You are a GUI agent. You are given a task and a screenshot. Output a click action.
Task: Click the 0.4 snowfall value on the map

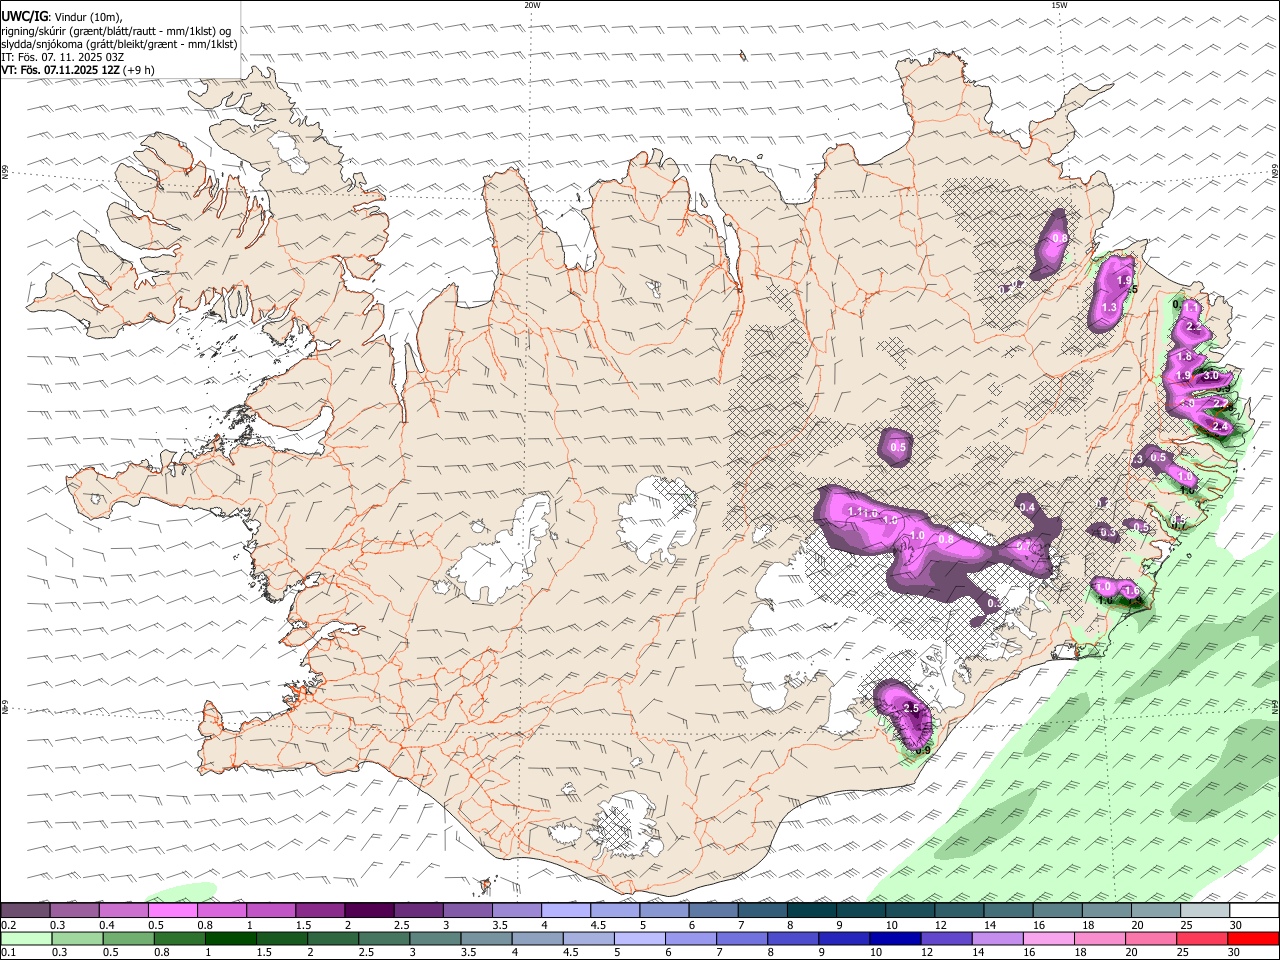[1027, 508]
